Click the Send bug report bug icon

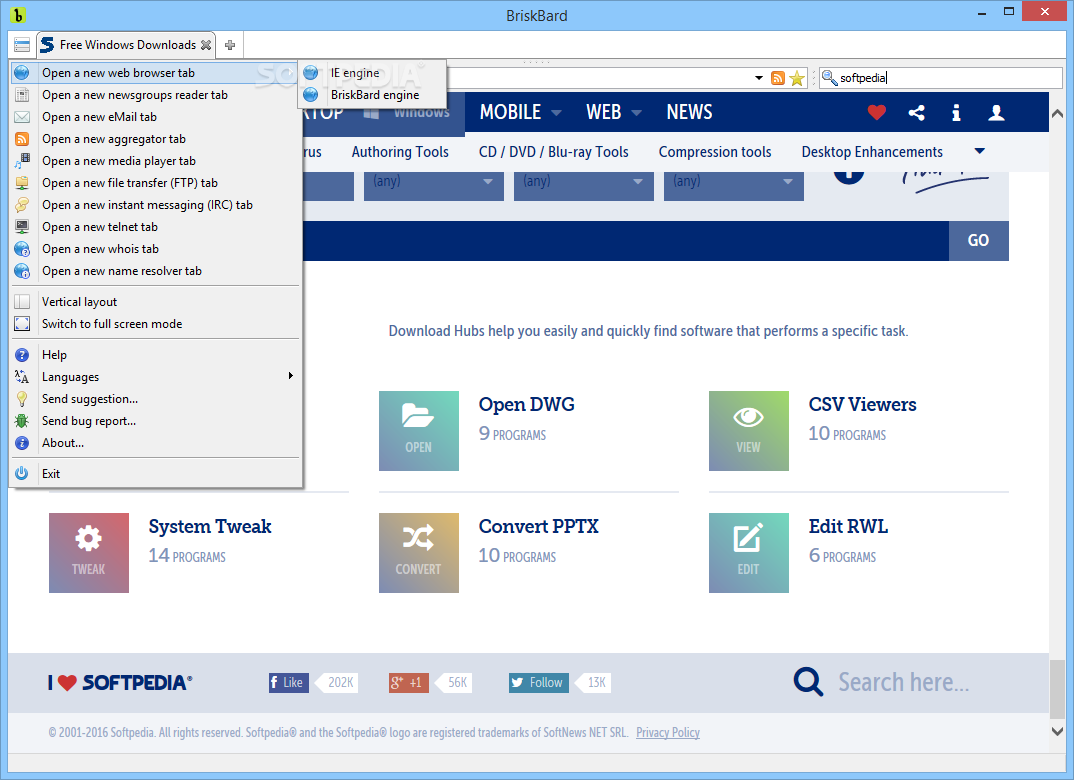point(22,420)
